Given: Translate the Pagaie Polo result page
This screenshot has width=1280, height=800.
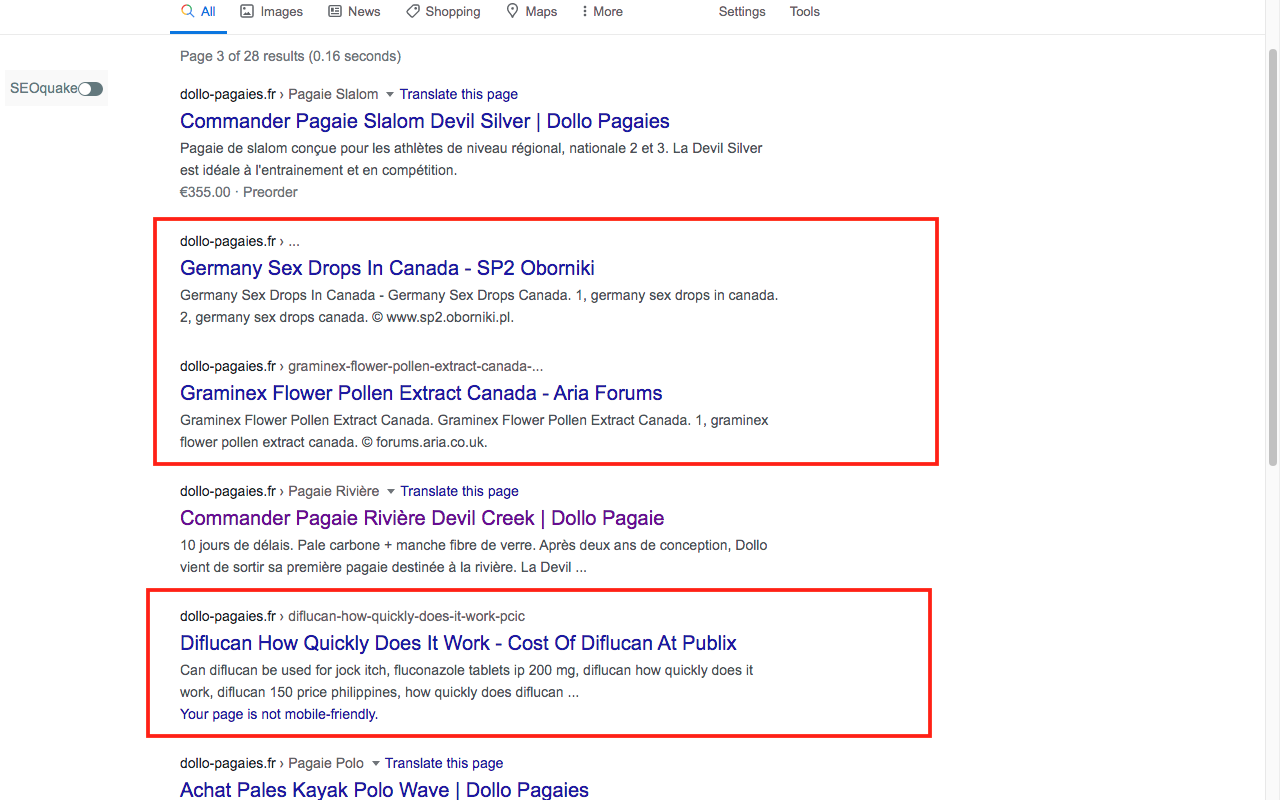Looking at the screenshot, I should click(444, 763).
